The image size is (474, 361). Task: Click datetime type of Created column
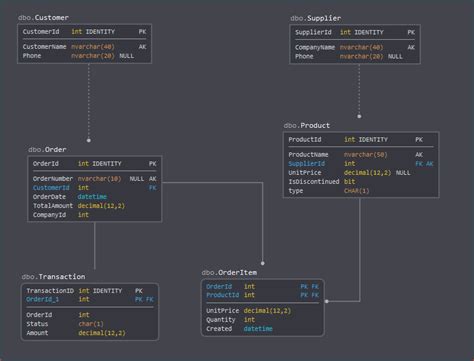click(x=258, y=329)
